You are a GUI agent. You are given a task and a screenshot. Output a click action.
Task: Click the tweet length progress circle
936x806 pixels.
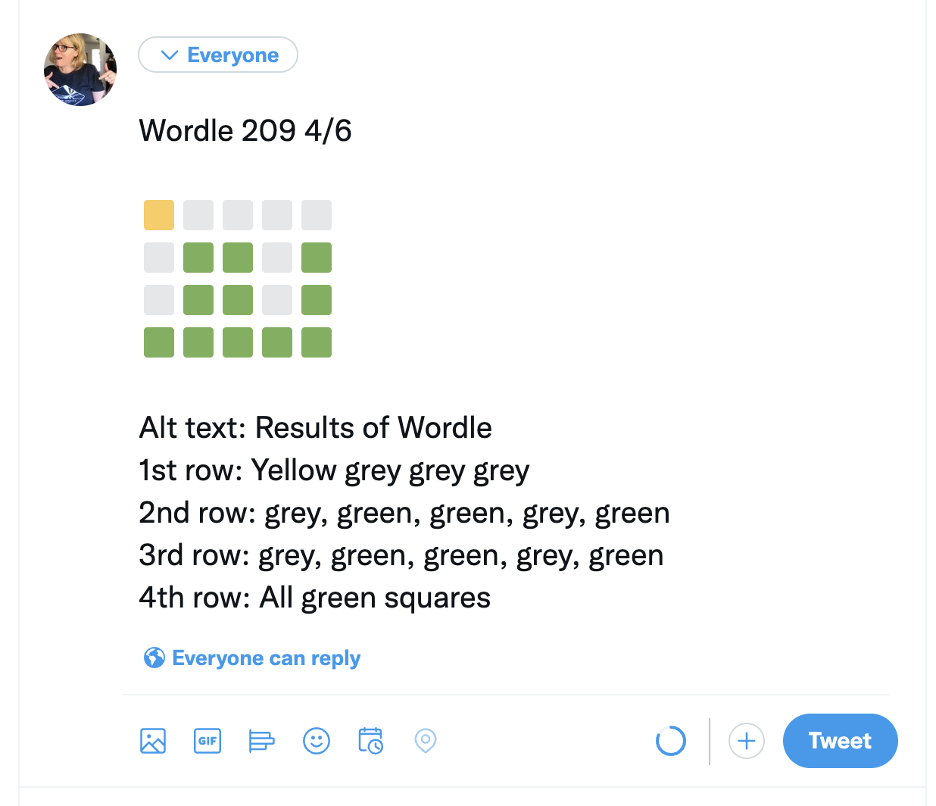click(x=670, y=741)
